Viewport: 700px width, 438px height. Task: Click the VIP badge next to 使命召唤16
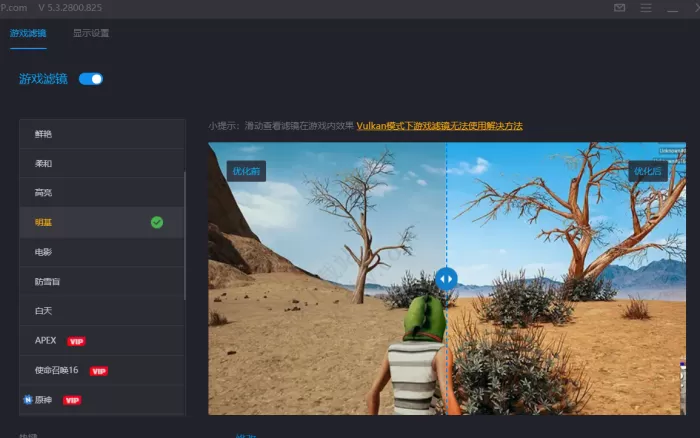pos(99,371)
